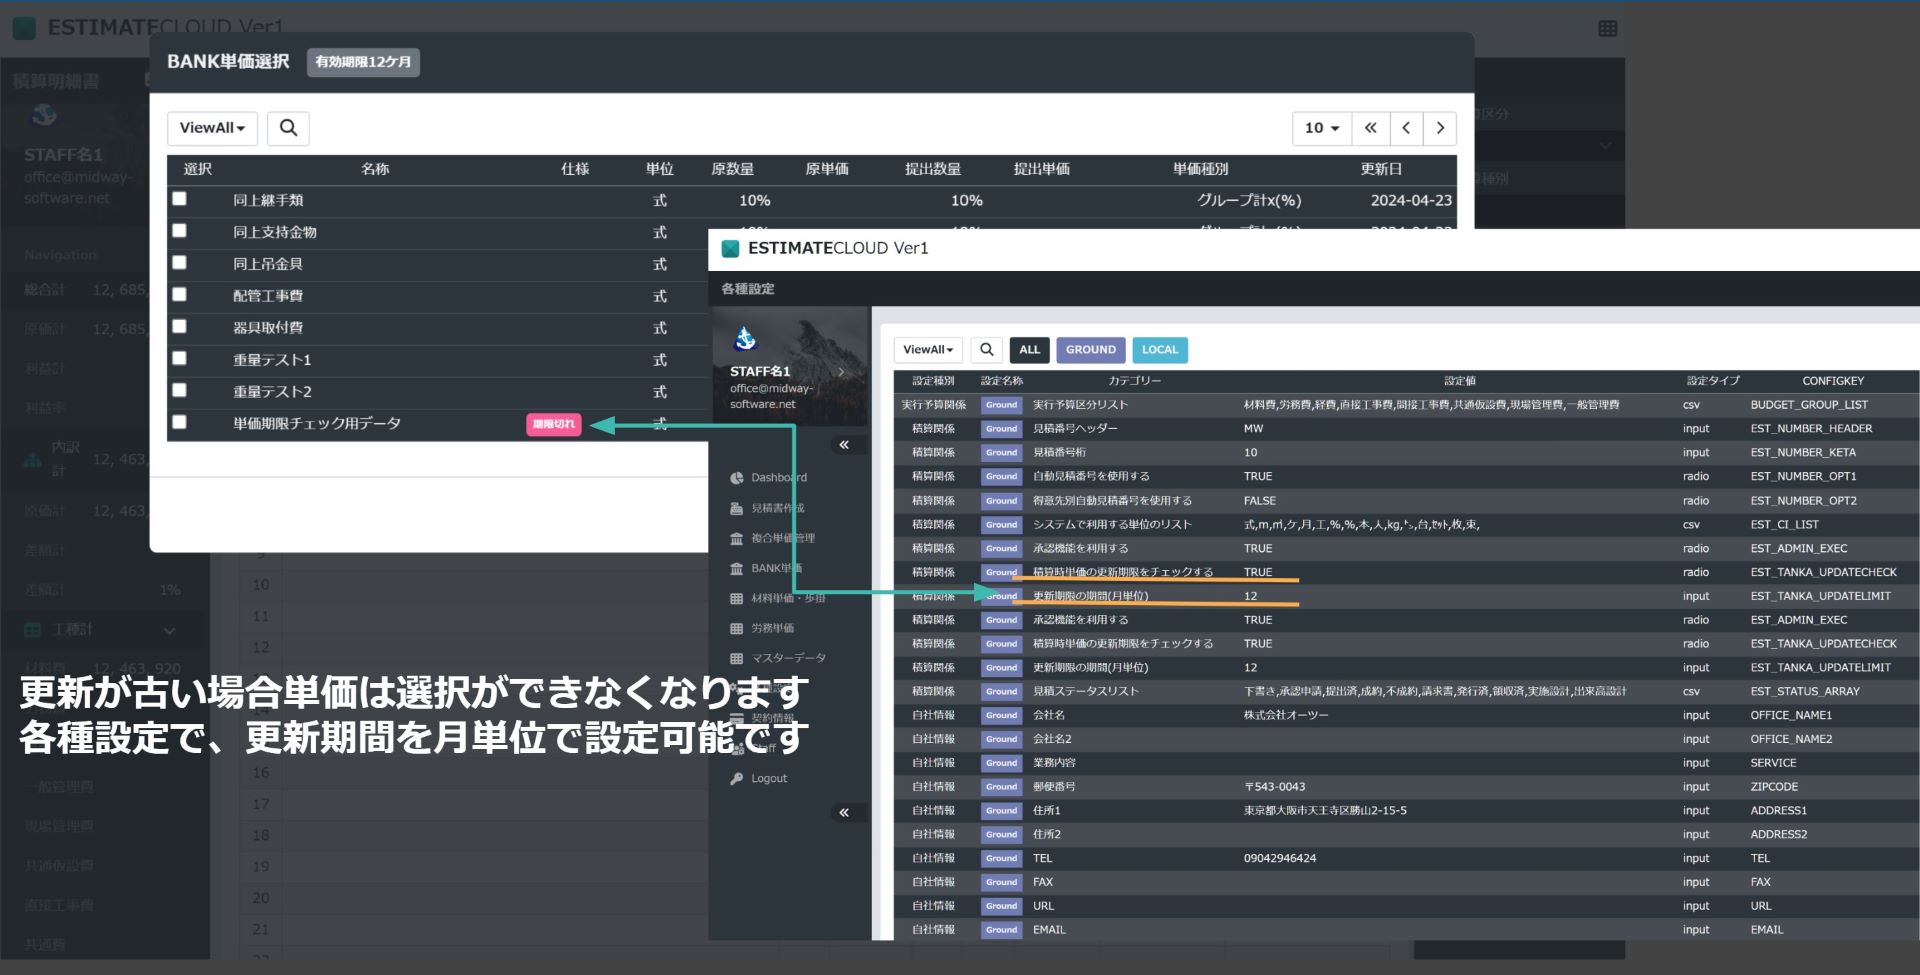Viewport: 1920px width, 975px height.
Task: Go to the previous page in the BANK単価選択 pager
Action: tap(1406, 128)
